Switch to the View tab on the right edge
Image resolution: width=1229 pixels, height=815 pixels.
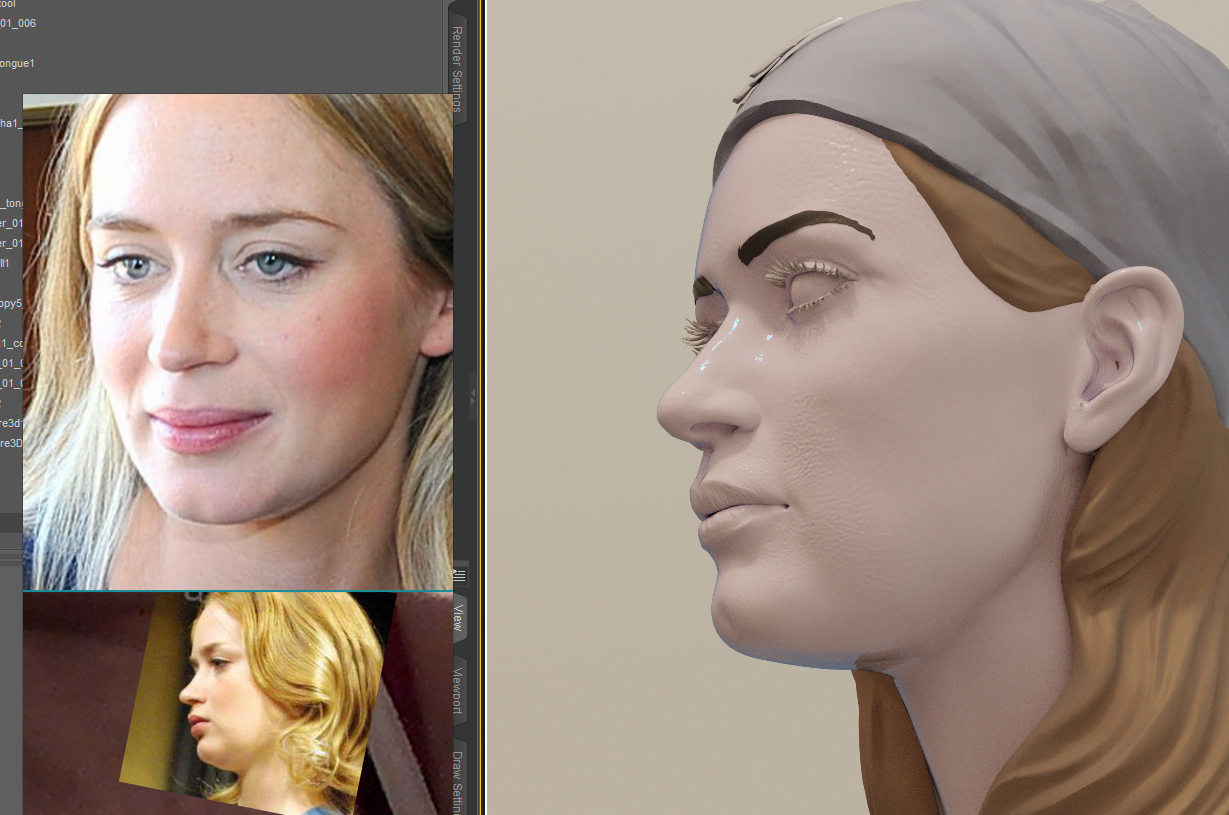[x=458, y=618]
